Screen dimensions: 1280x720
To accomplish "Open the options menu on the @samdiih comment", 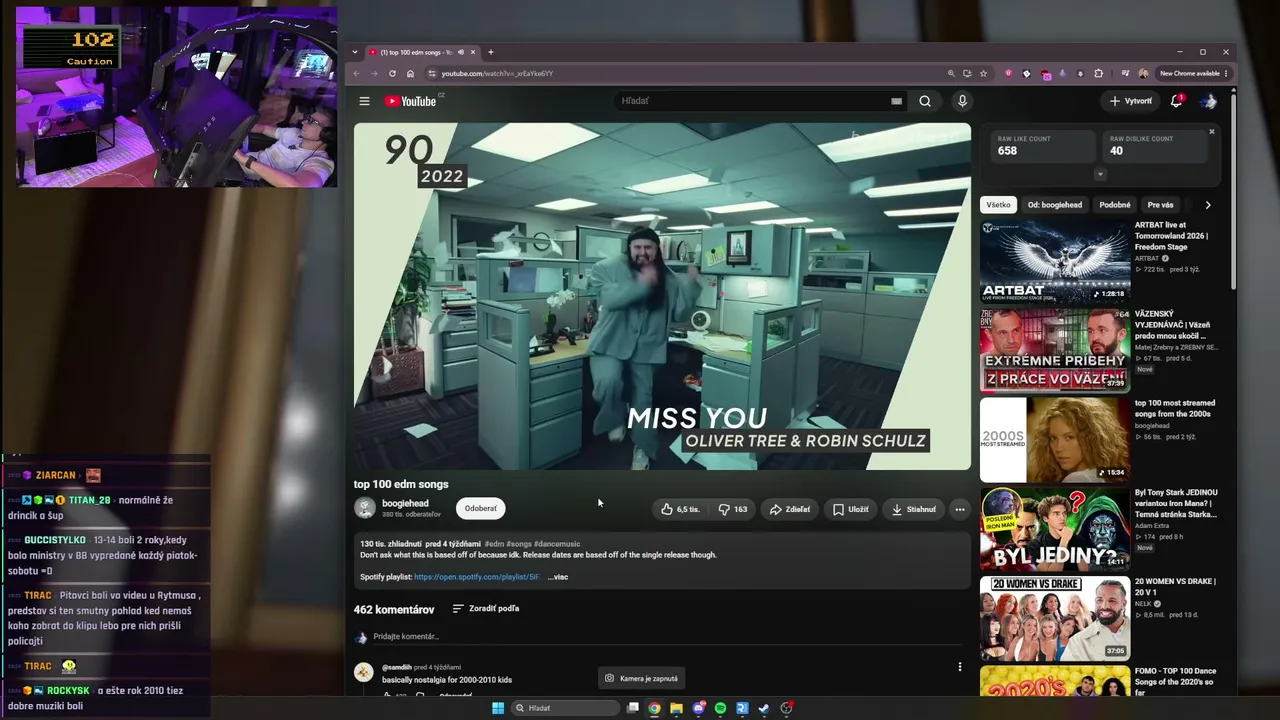I will (959, 667).
